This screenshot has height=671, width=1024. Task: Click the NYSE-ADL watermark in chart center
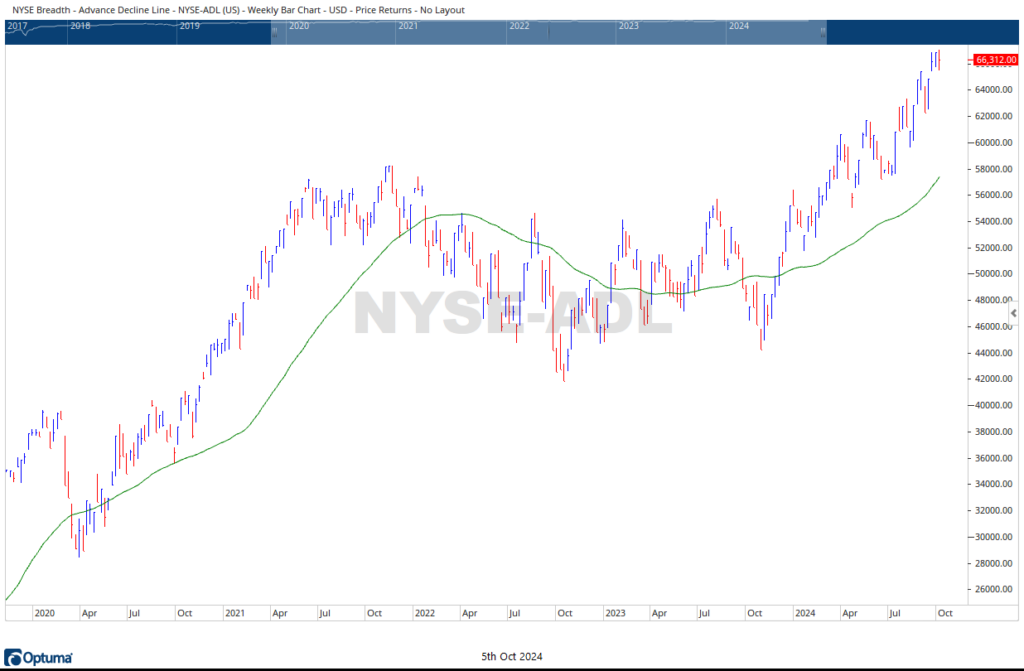pyautogui.click(x=511, y=312)
